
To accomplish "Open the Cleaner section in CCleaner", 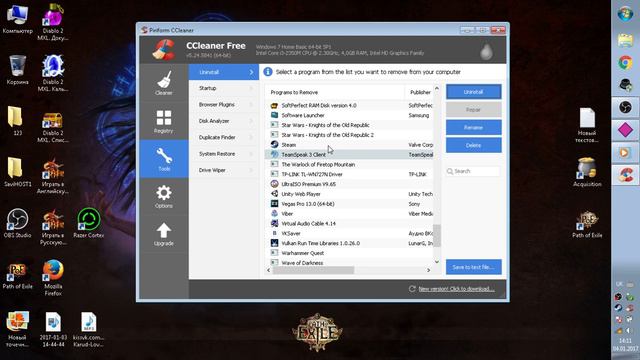I will [x=164, y=83].
